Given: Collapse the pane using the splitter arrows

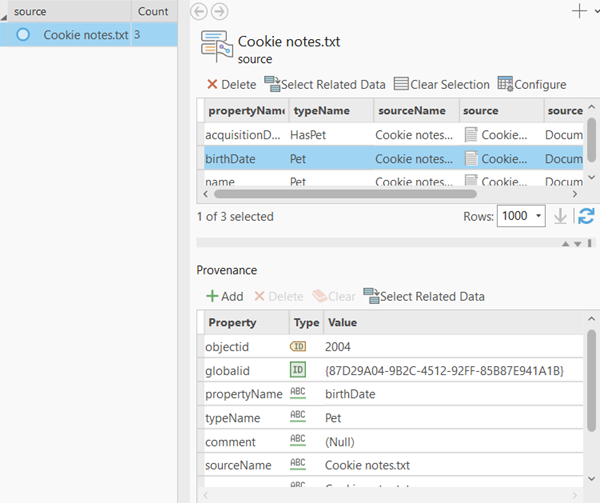Looking at the screenshot, I should [x=570, y=243].
